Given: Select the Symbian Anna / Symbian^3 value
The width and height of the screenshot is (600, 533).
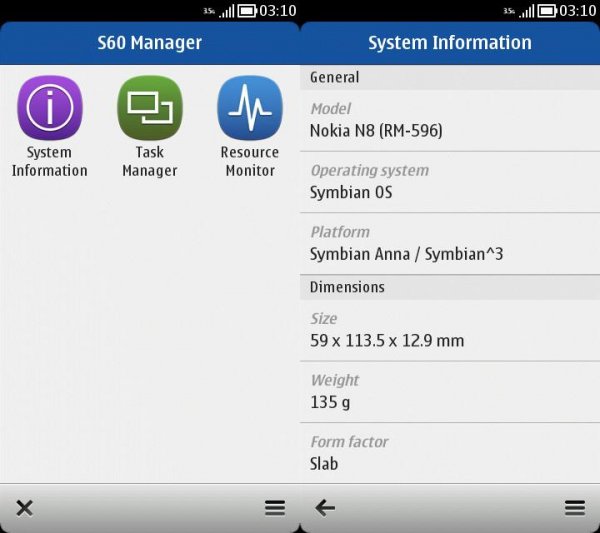Looking at the screenshot, I should [406, 254].
